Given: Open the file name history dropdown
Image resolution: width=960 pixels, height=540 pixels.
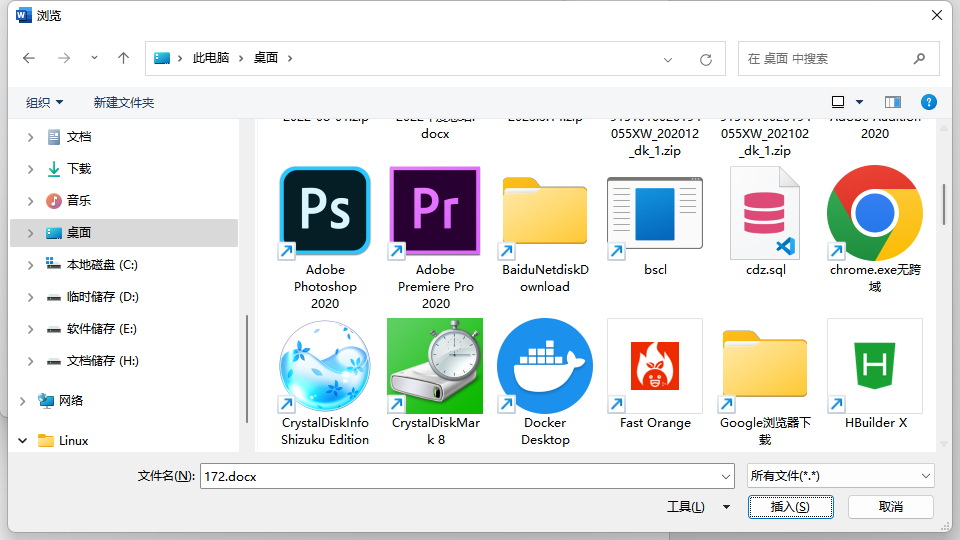Looking at the screenshot, I should point(726,476).
